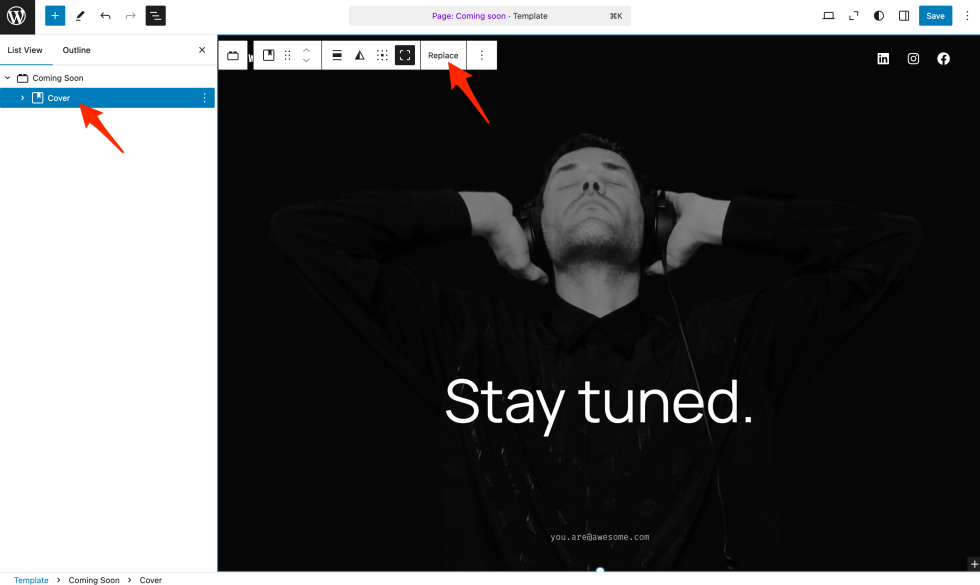Switch to the List View tab
The height and width of the screenshot is (585, 980).
pyautogui.click(x=25, y=50)
